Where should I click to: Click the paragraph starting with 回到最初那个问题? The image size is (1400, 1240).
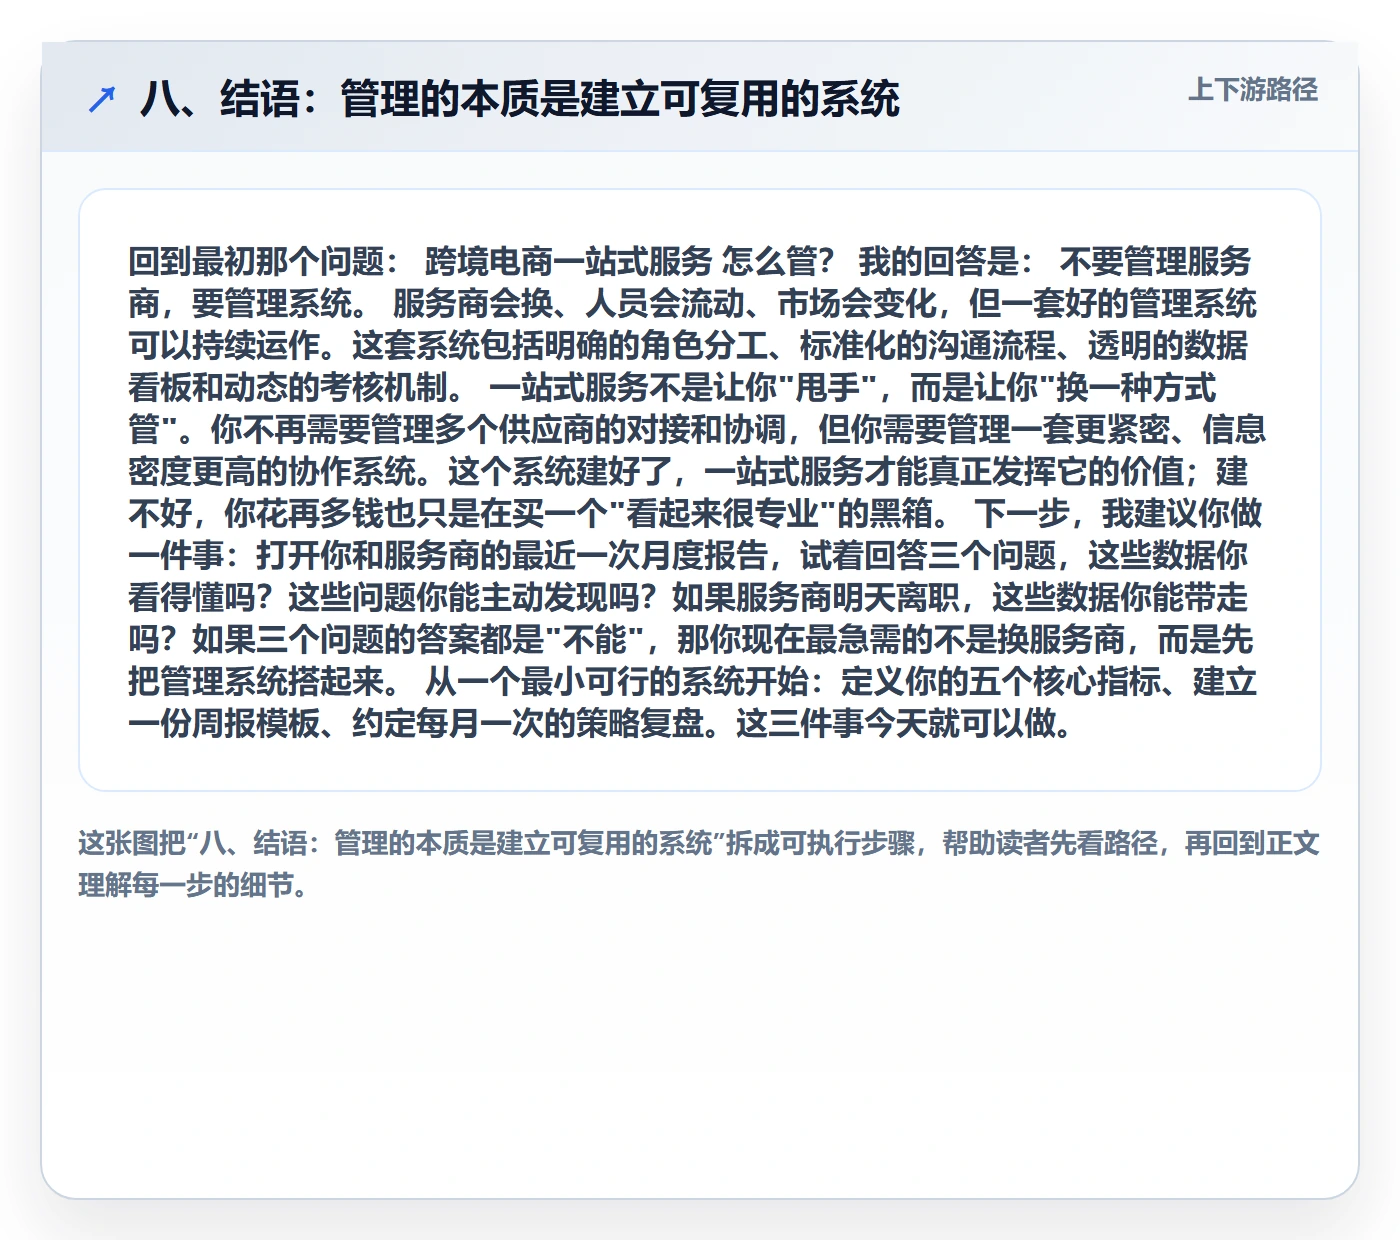tap(697, 492)
